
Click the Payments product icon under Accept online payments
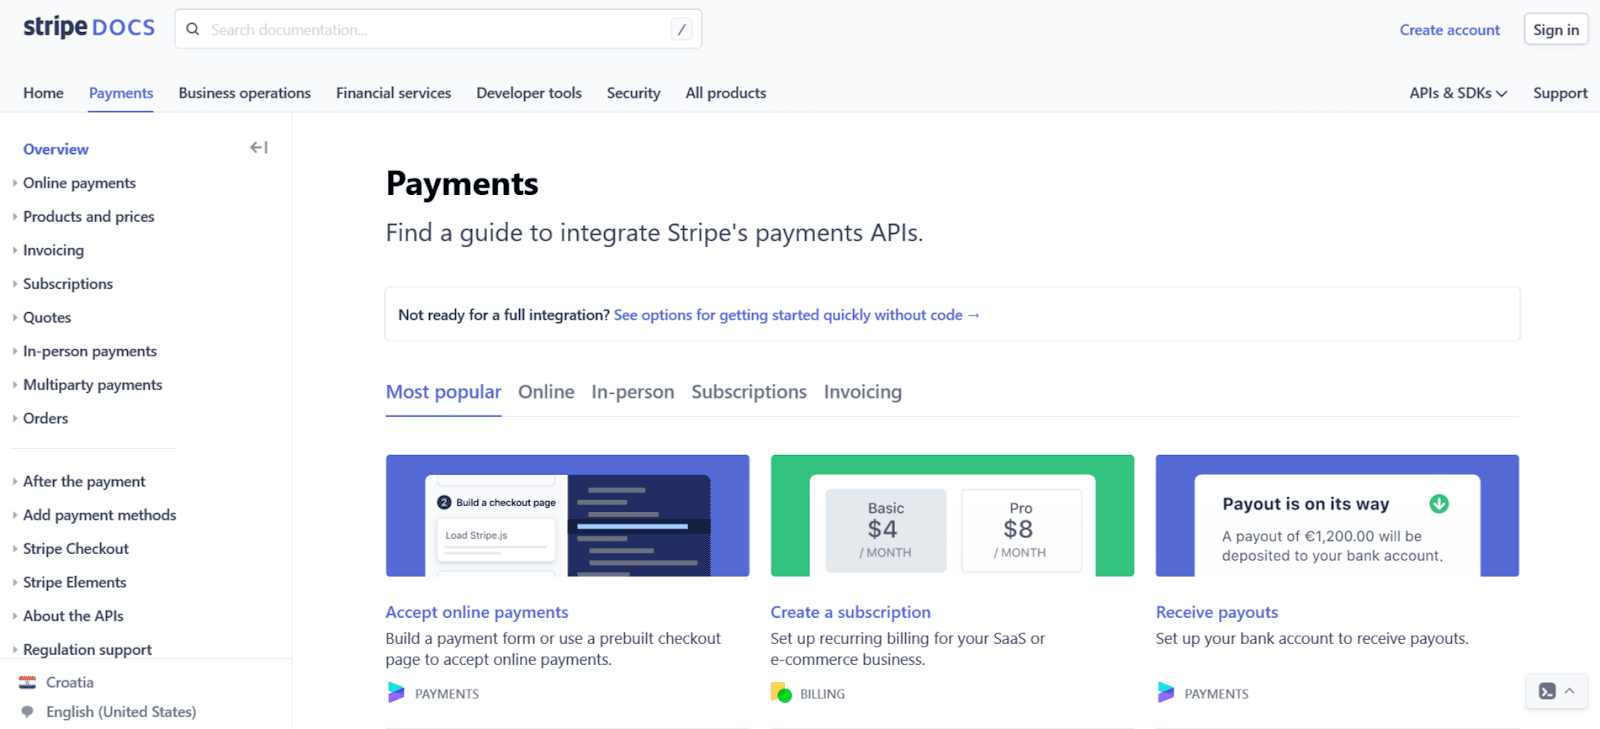point(396,693)
